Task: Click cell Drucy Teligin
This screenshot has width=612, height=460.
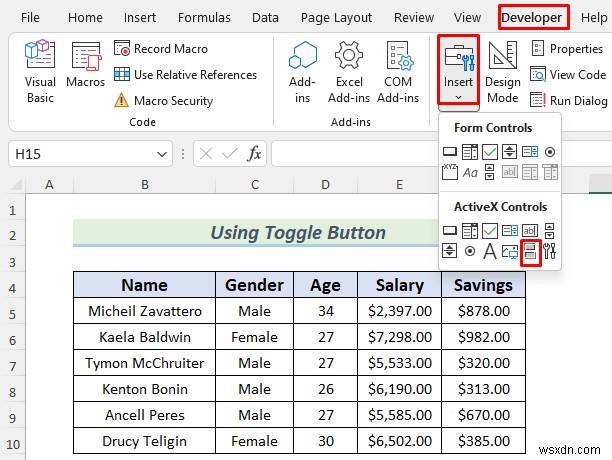Action: tap(144, 441)
